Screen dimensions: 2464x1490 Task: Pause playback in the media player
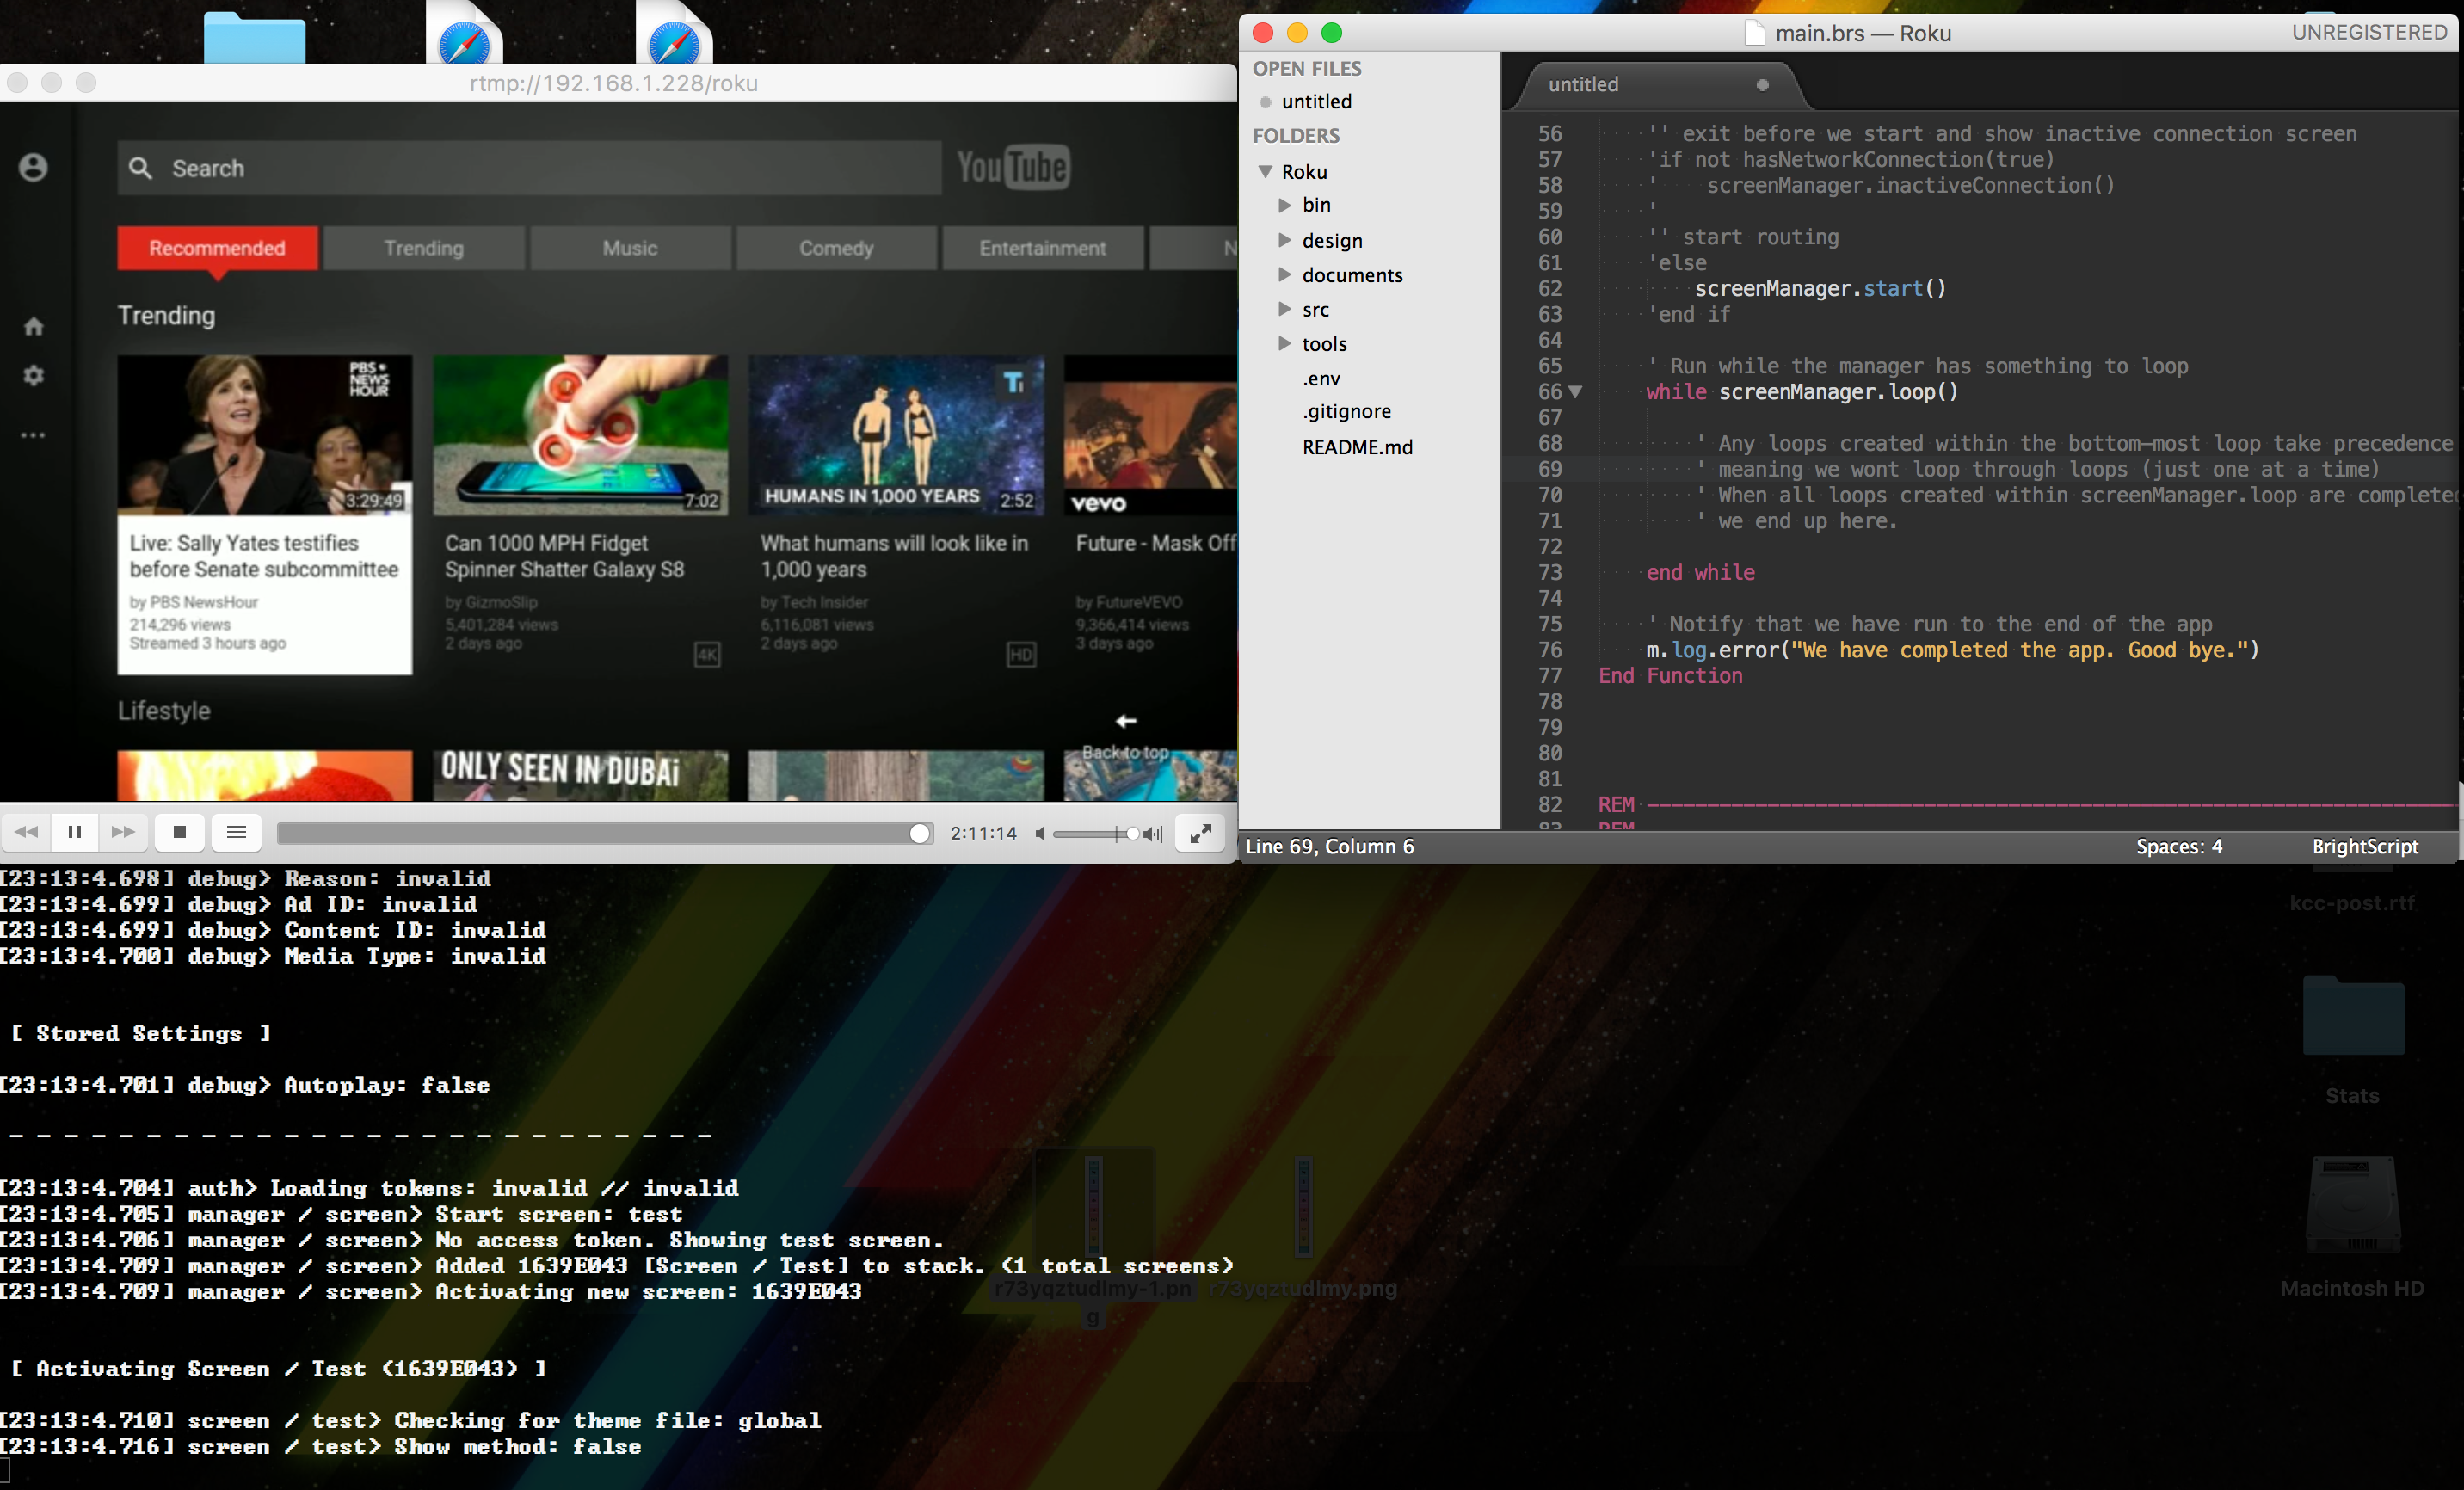(74, 832)
